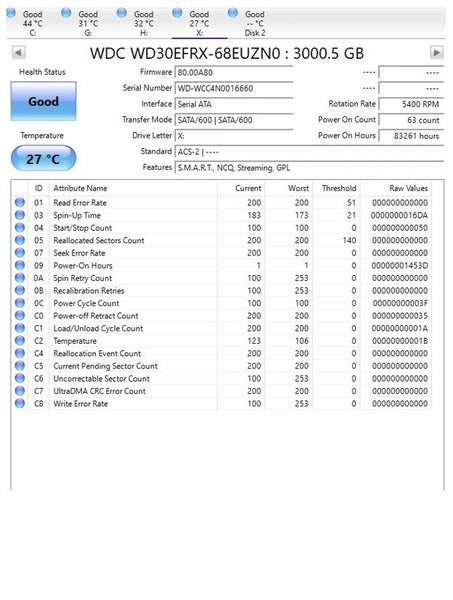The height and width of the screenshot is (600, 453).
Task: Click status icon of Seek Error Rate row
Action: click(20, 253)
